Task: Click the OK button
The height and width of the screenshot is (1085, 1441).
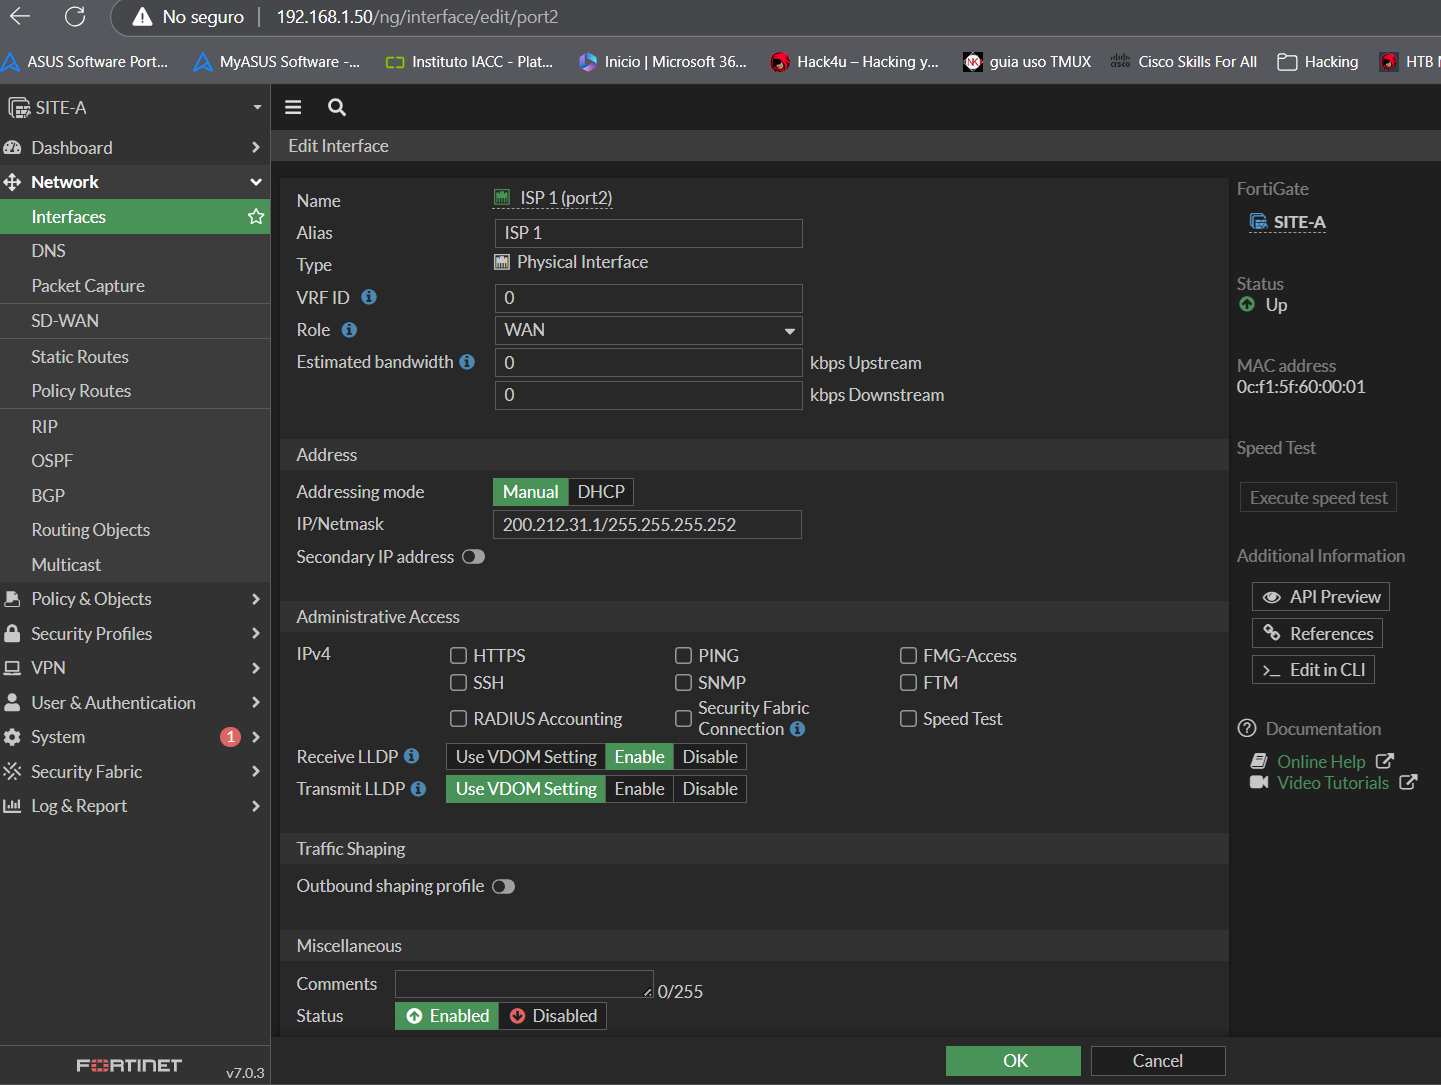Action: (x=1013, y=1061)
